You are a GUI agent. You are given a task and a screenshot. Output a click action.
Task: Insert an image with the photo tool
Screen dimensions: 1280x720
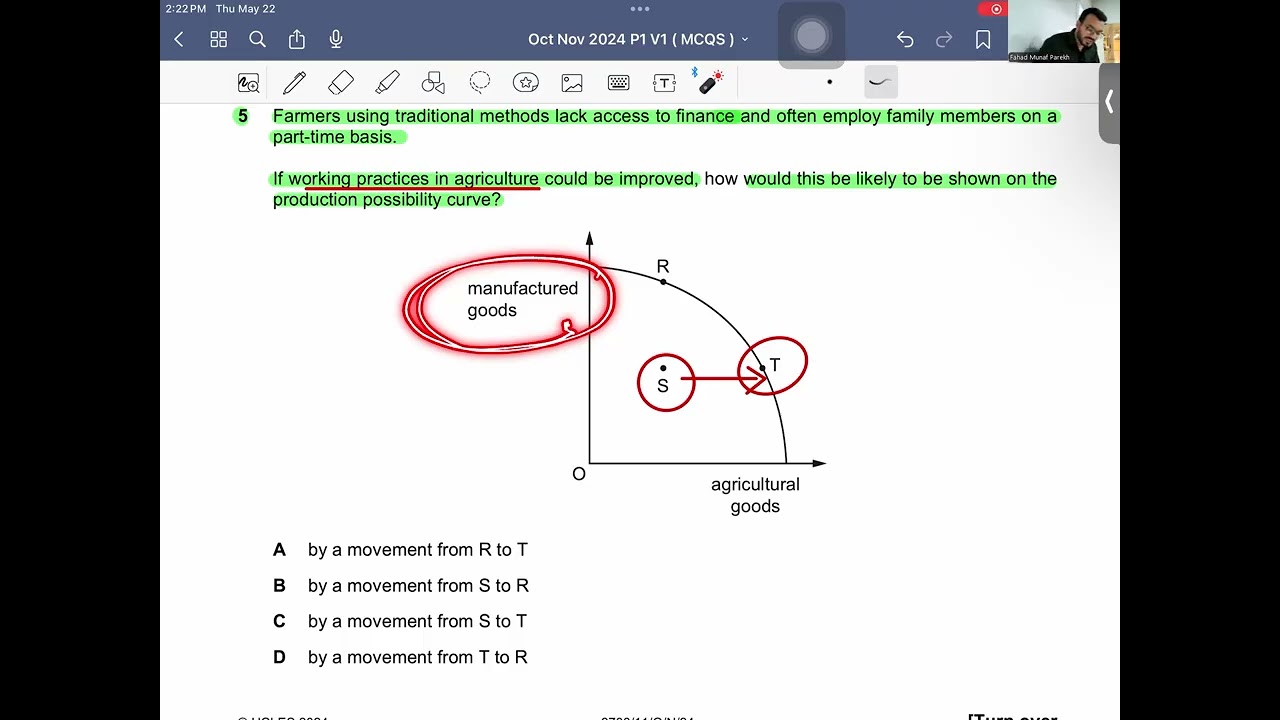coord(572,83)
